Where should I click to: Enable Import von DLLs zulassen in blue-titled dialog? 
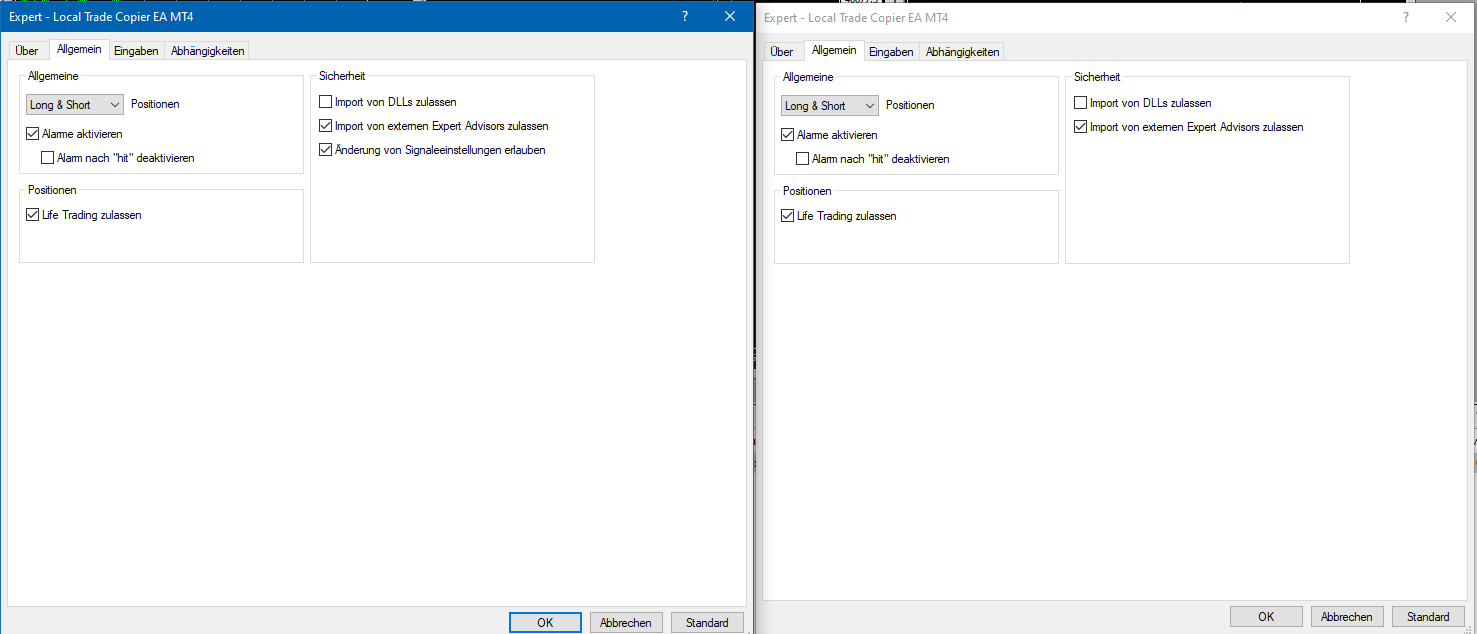(326, 102)
